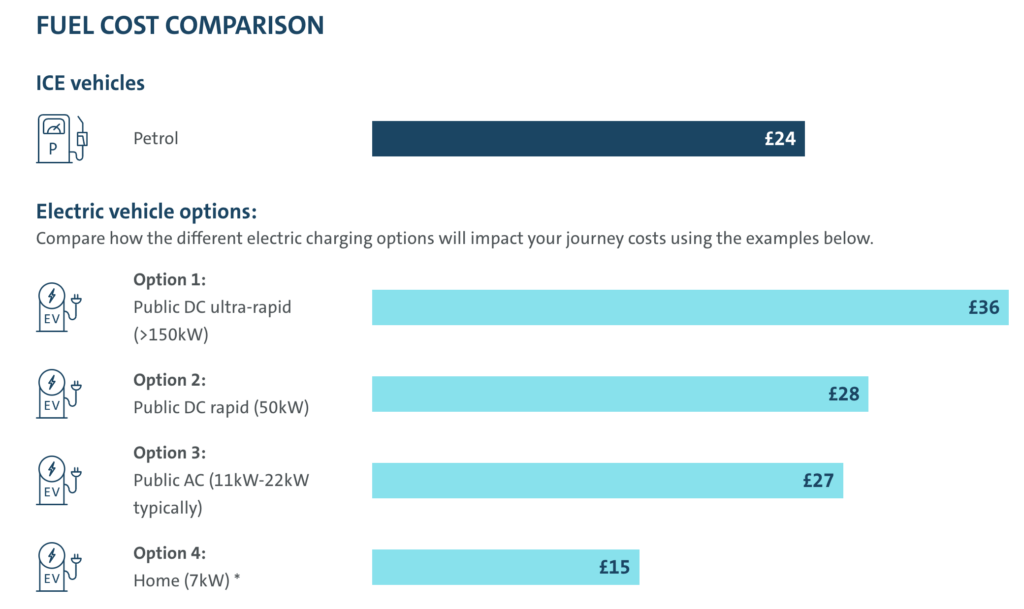This screenshot has height=609, width=1024.
Task: Click Public DC ultra-rapid (>150kW) text
Action: [212, 321]
